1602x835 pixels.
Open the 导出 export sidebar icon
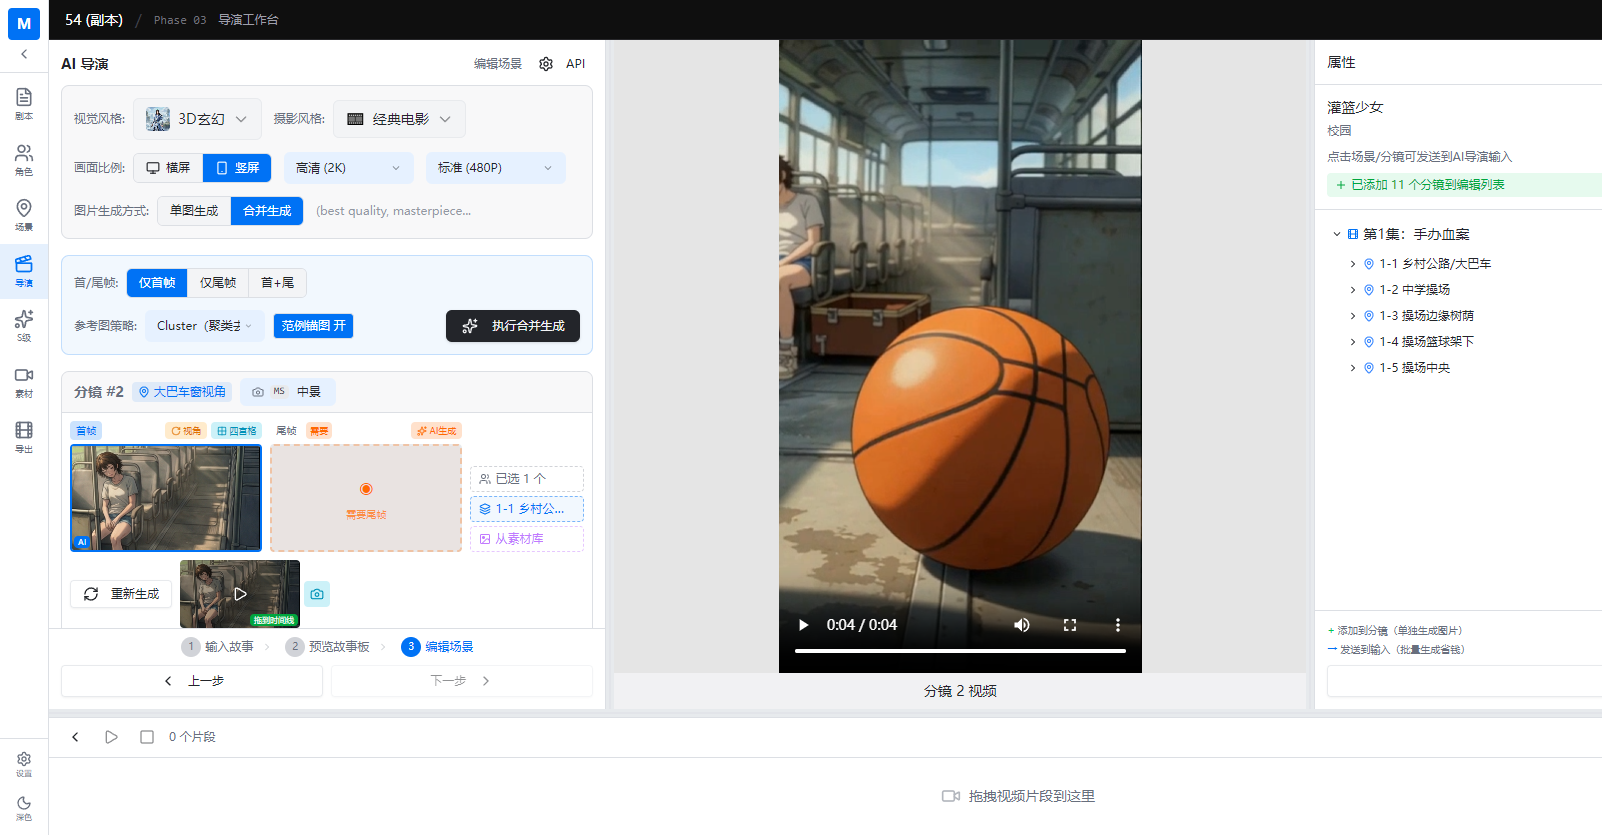[x=24, y=435]
